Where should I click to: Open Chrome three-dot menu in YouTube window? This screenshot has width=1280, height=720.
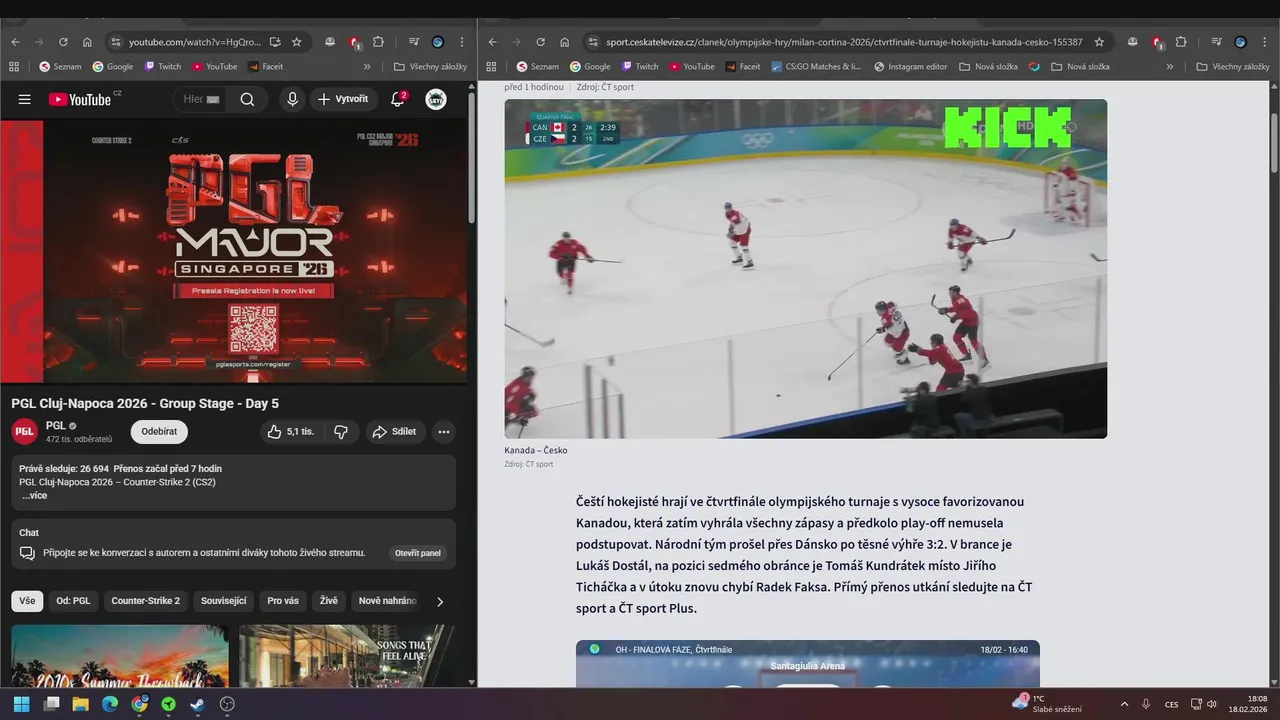462,42
